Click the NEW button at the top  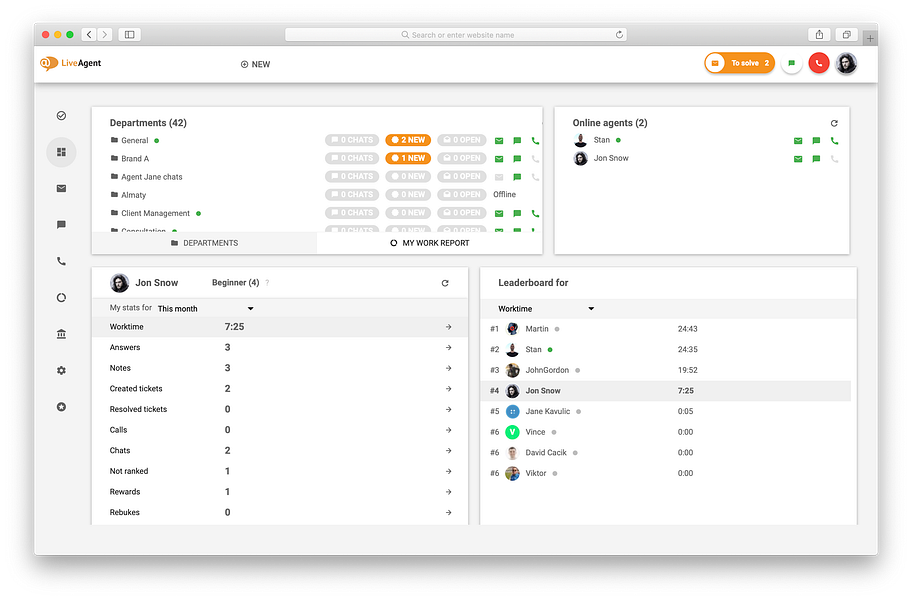[x=255, y=64]
